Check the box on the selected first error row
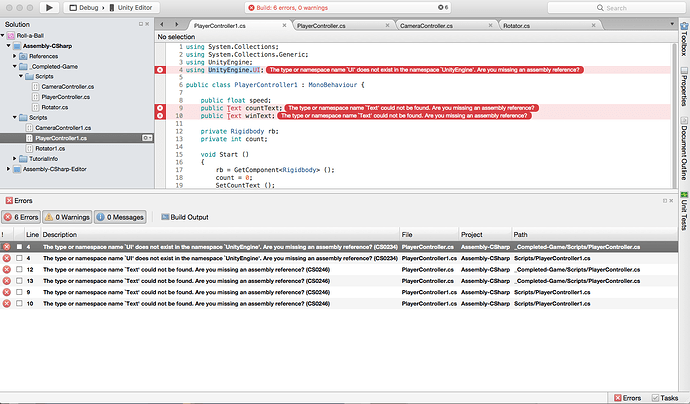690x404 pixels. (x=19, y=247)
